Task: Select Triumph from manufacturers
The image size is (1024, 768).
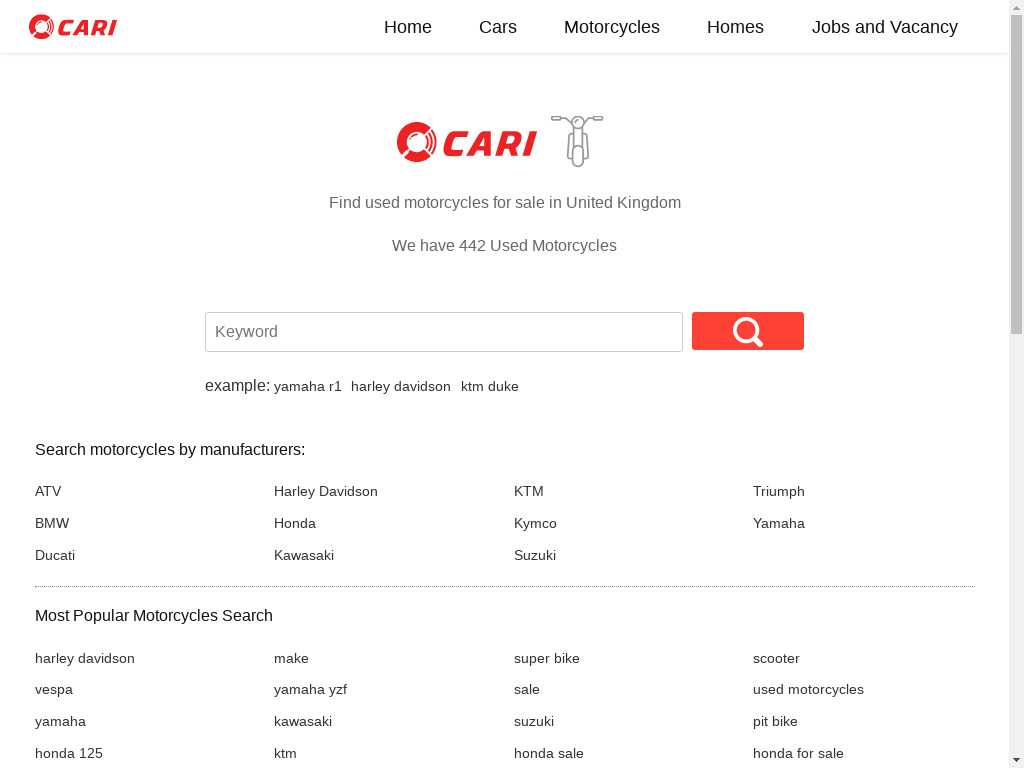Action: pos(778,491)
